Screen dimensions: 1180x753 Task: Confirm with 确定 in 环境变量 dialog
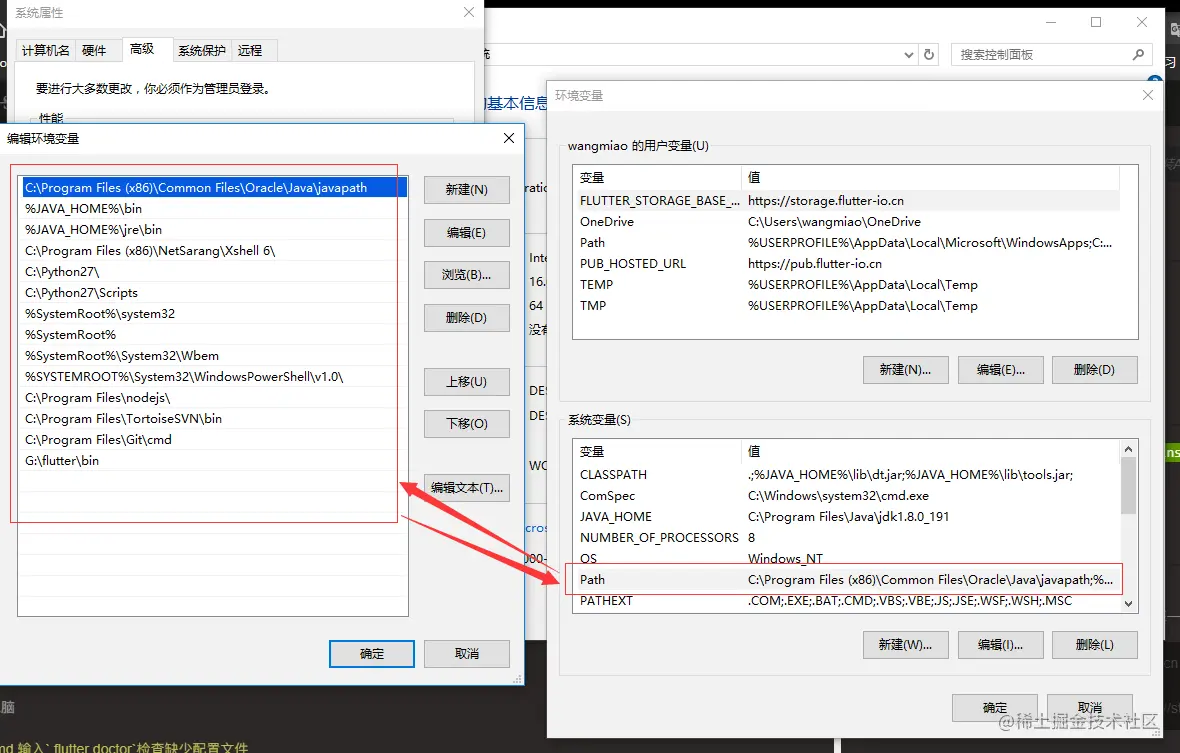[x=994, y=708]
